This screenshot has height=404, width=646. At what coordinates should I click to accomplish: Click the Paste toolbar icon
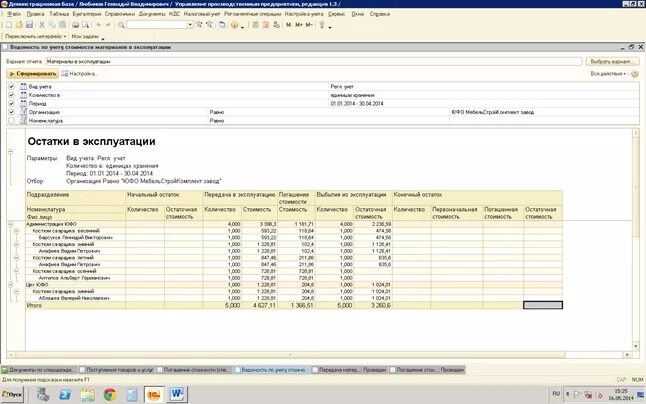pyautogui.click(x=62, y=25)
